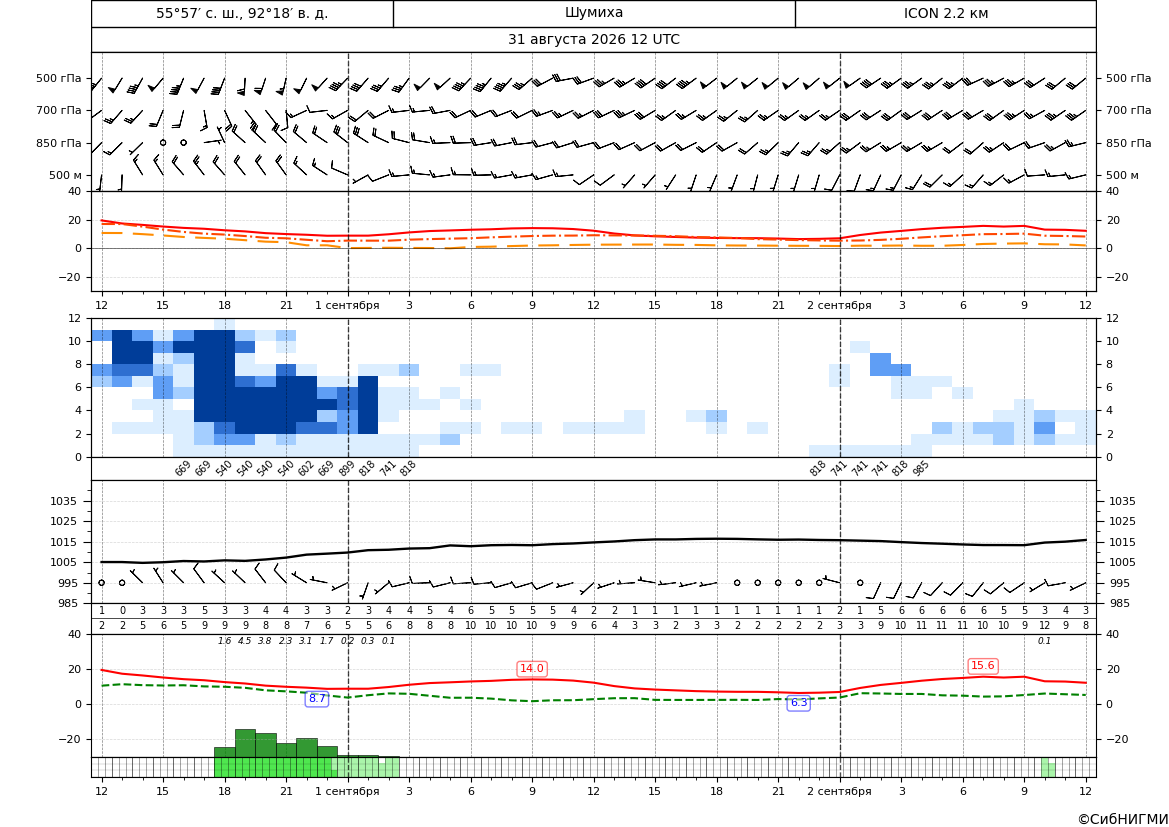Click the coordinates header cell 55°57′ с. ш.
This screenshot has width=1169, height=827.
tap(242, 13)
